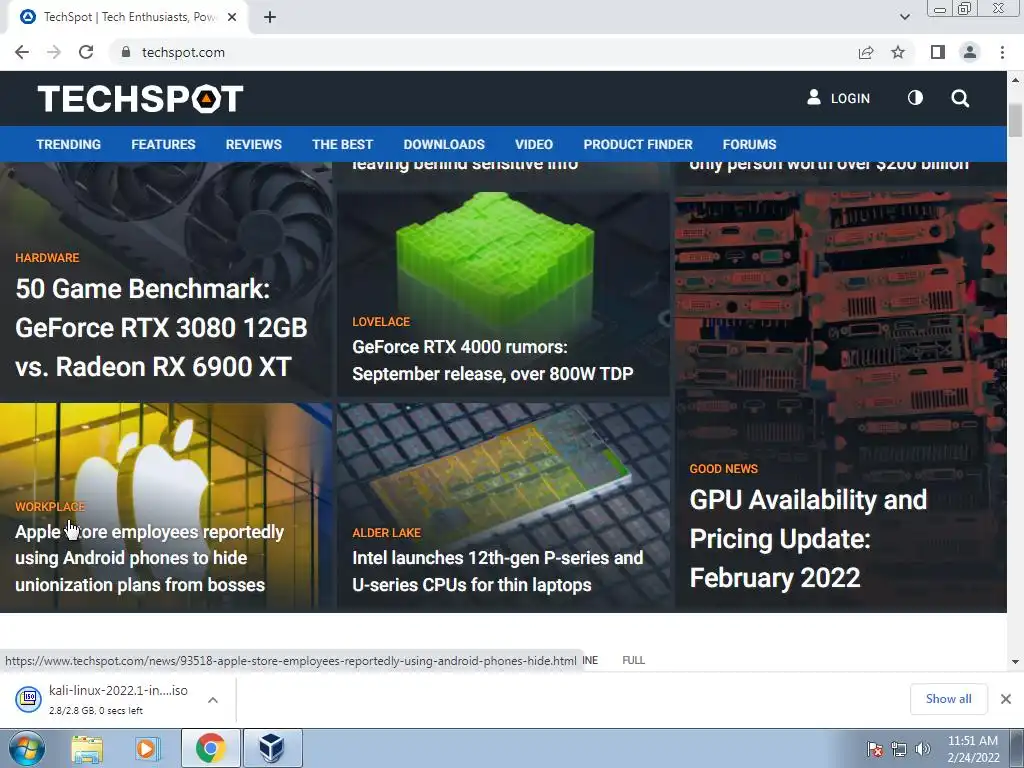Open THE BEST menu

coord(342,144)
